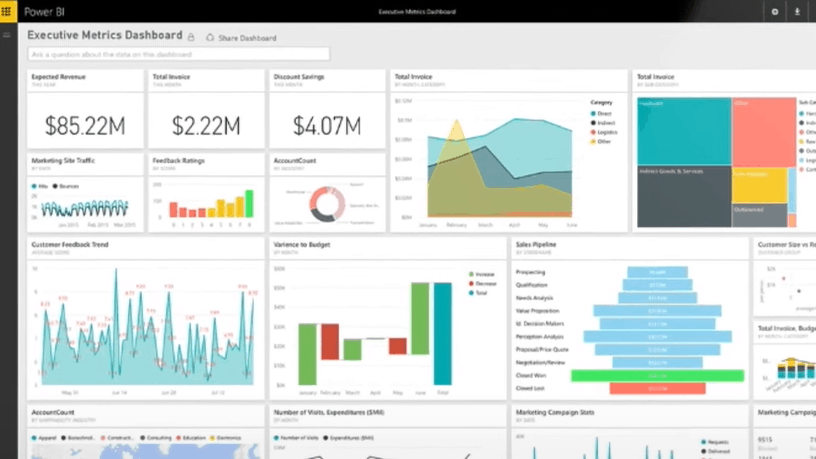Click the download icon in top bar
The width and height of the screenshot is (816, 459).
797,11
